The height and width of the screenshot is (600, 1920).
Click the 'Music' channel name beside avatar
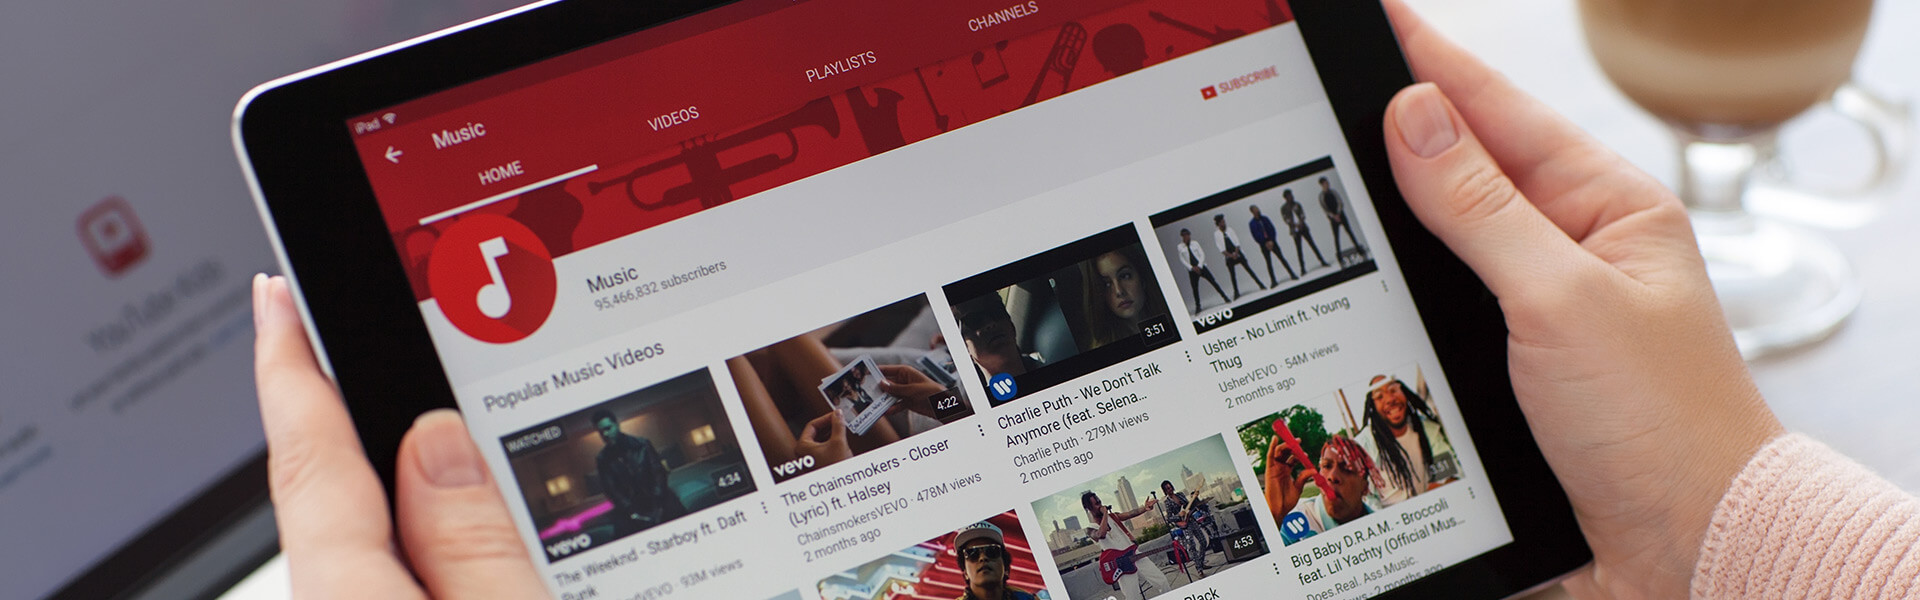coord(611,278)
